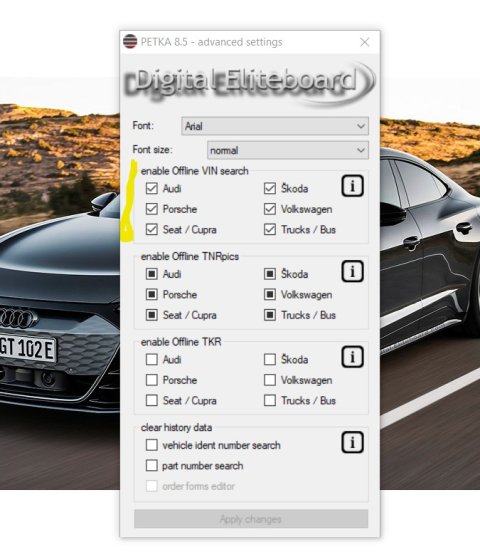Check vehicle ident number search history
Screen dimensions: 480x557
(152, 445)
